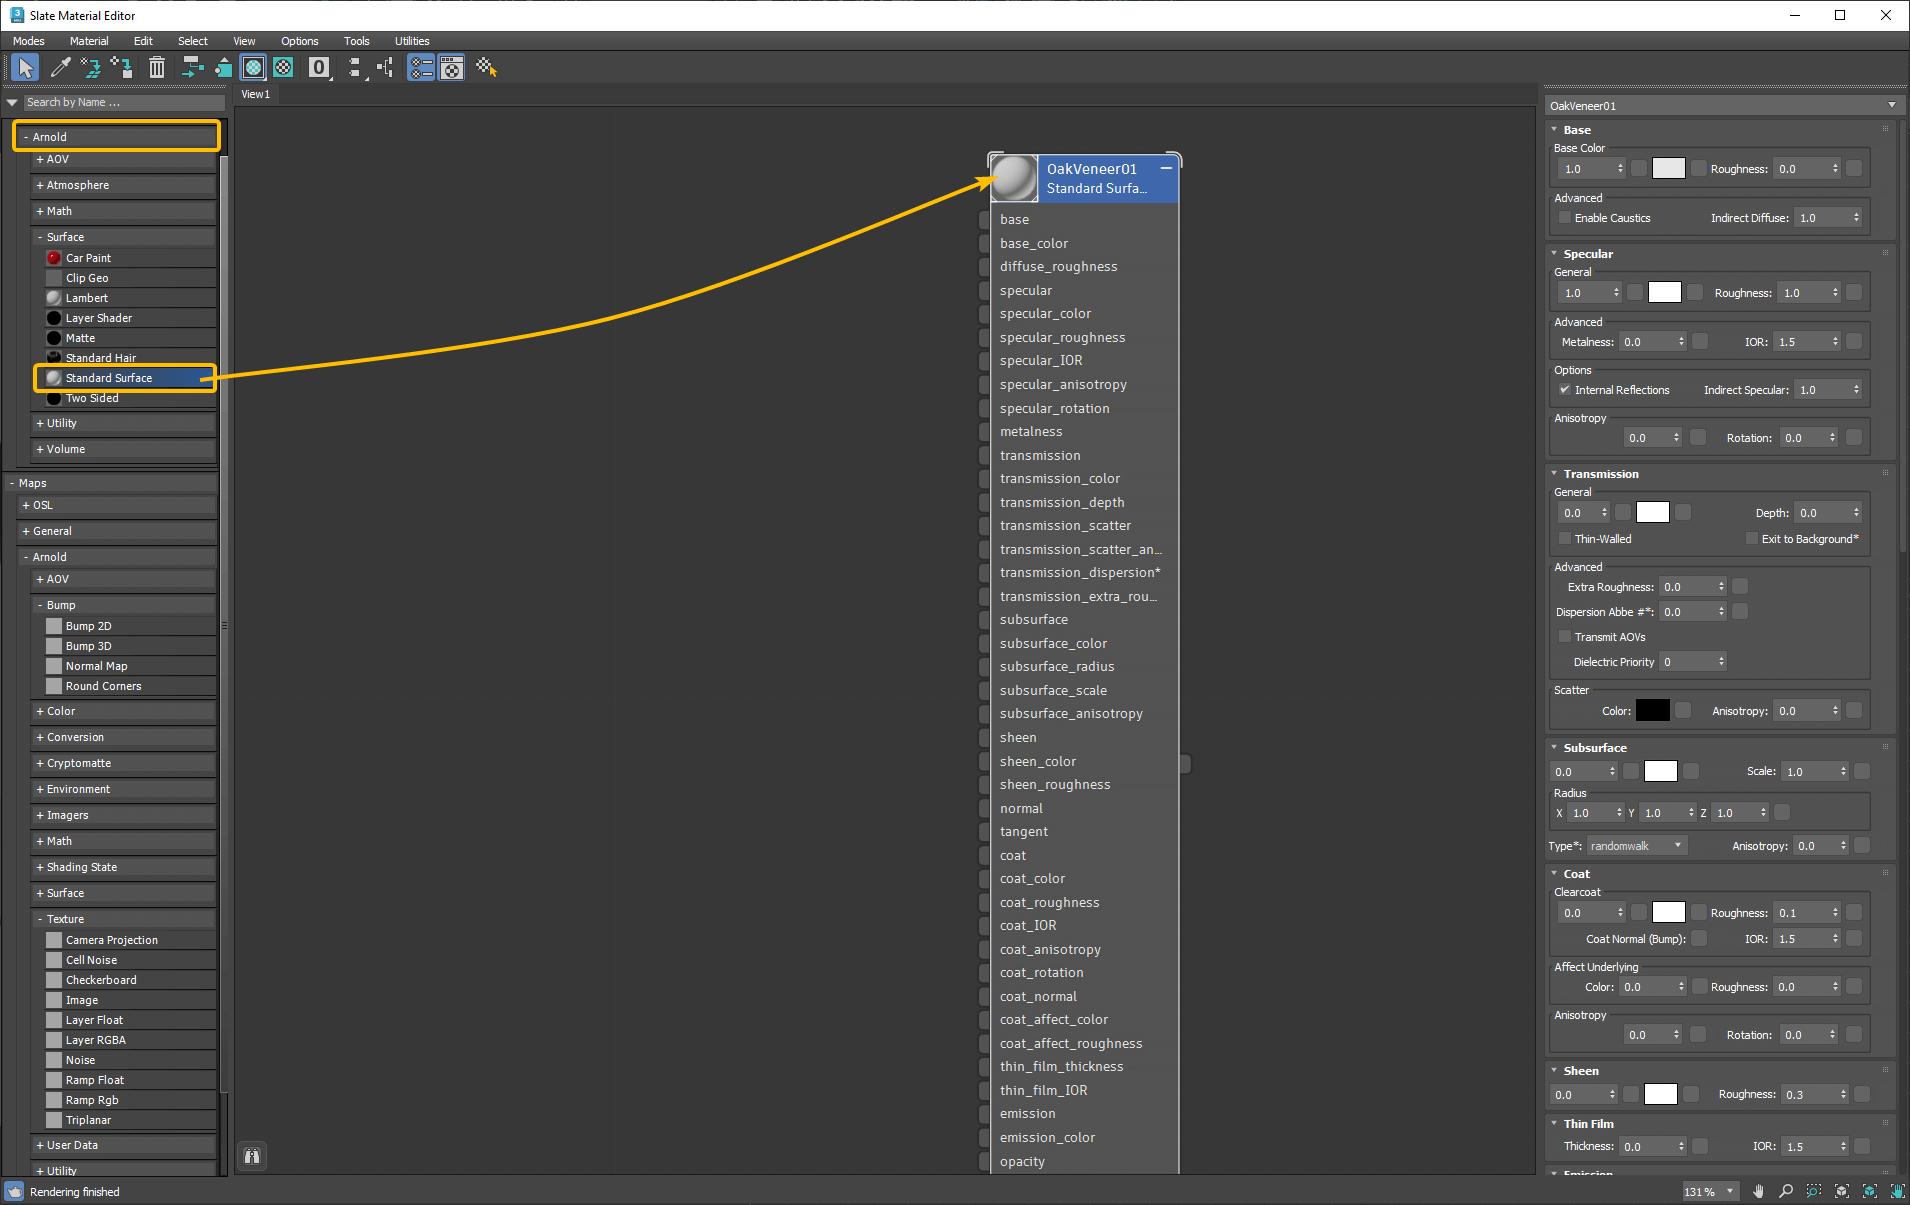The width and height of the screenshot is (1910, 1205).
Task: Toggle Show Shaded Material in Viewport
Action: (254, 67)
